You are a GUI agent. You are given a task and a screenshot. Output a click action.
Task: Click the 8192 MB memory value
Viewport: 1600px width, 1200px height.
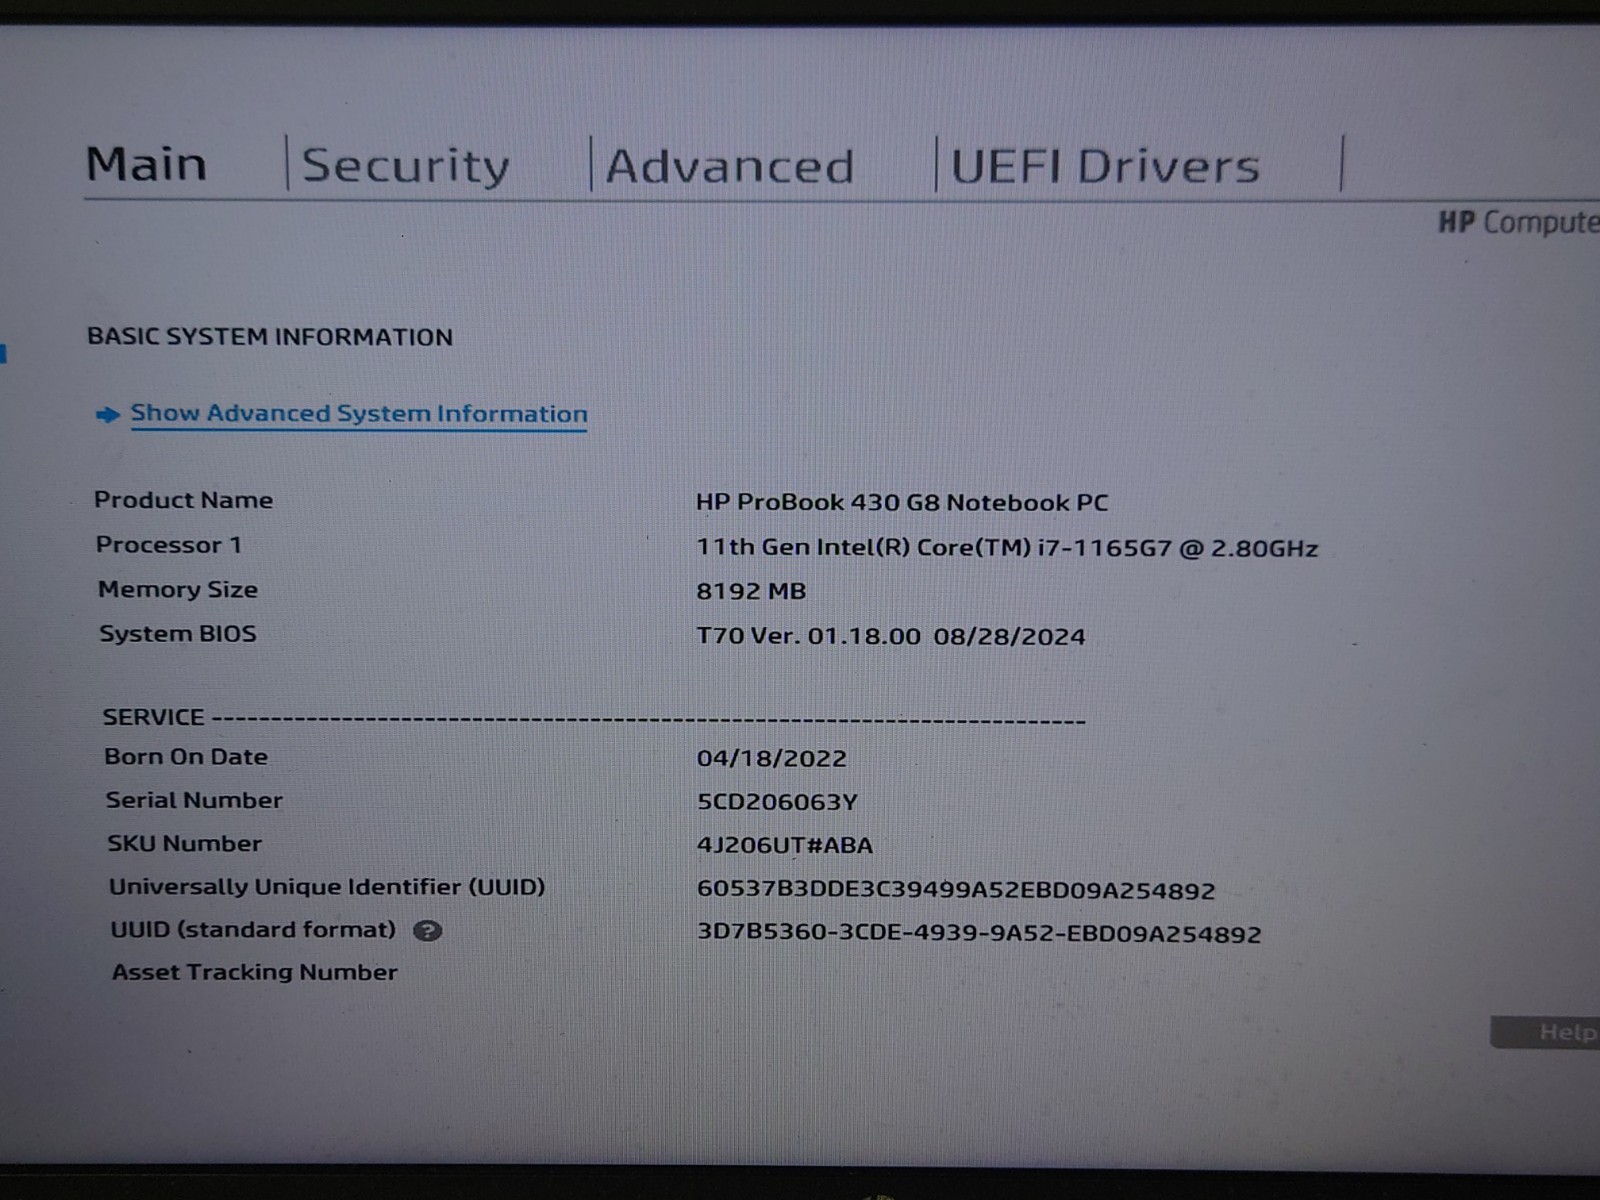(751, 591)
